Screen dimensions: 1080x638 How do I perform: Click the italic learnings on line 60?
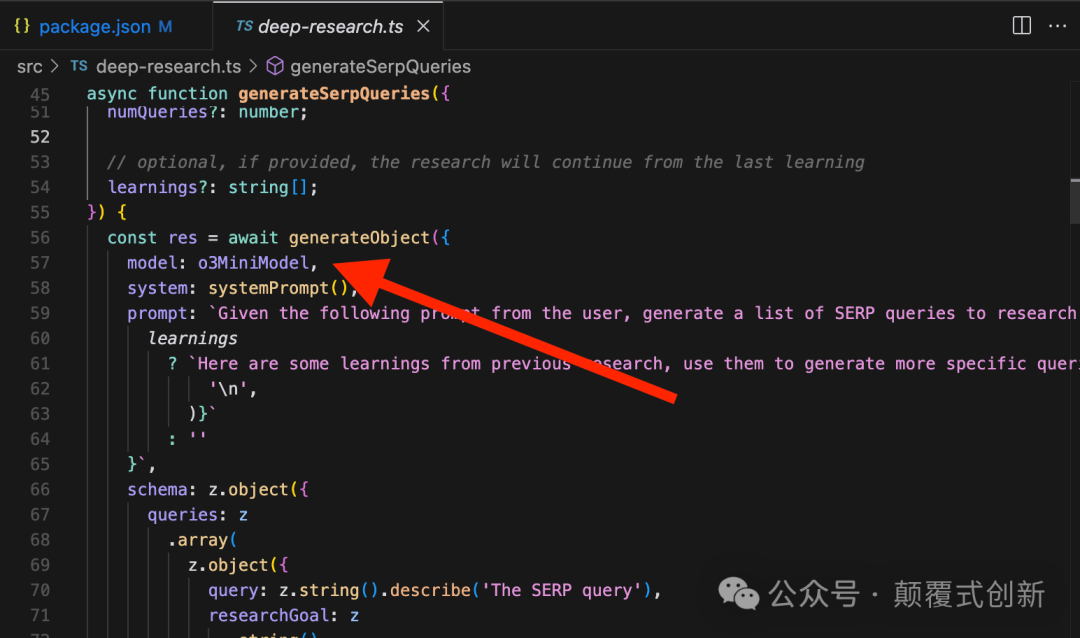(x=192, y=338)
